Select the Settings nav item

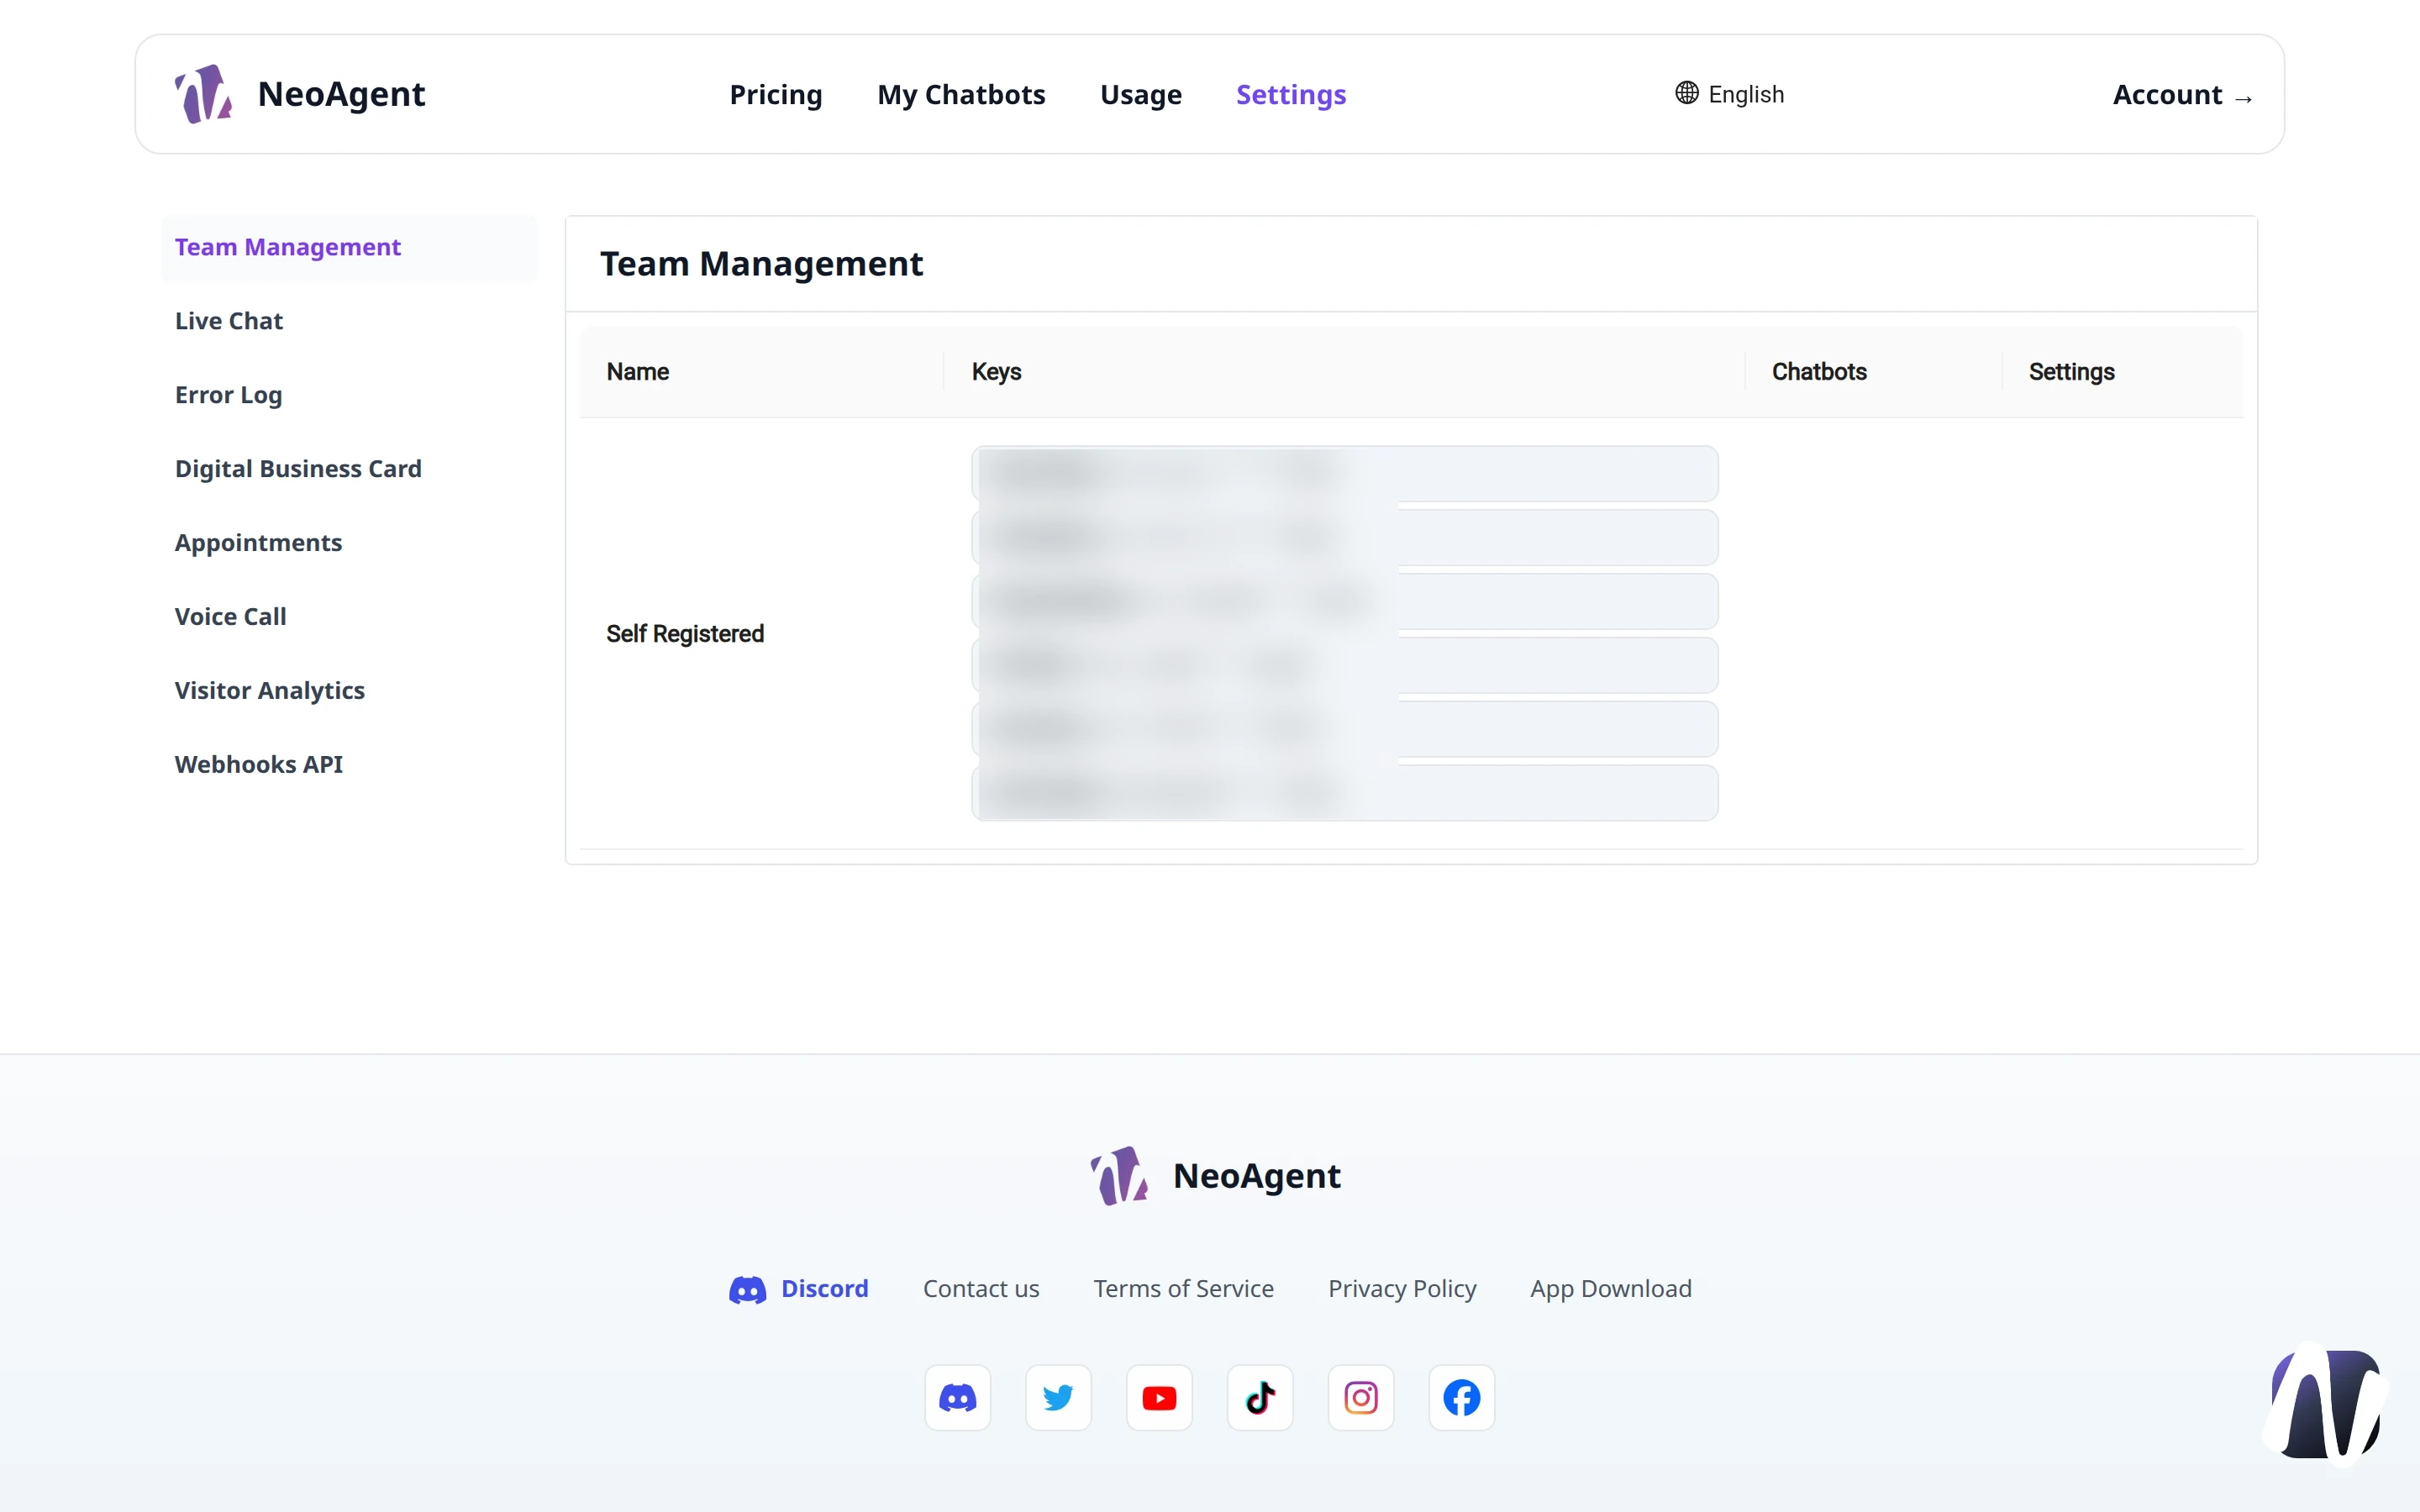point(1290,94)
